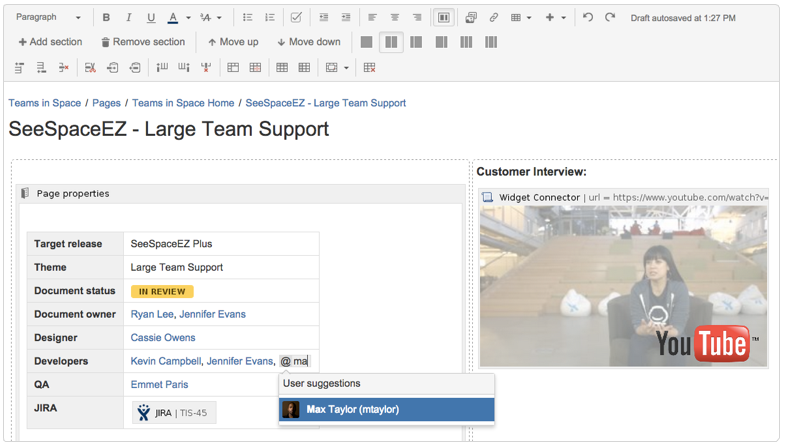Click the bullet list icon
This screenshot has height=446, width=785.
(x=247, y=18)
